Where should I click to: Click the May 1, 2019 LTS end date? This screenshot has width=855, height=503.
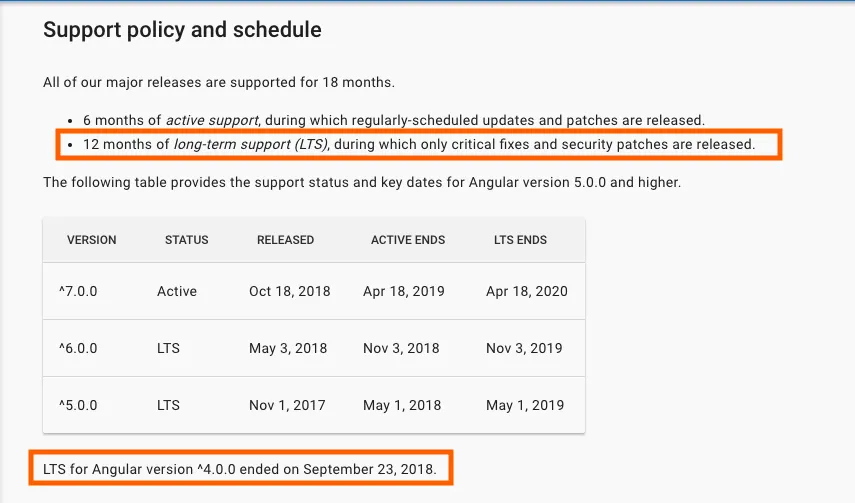click(x=524, y=405)
